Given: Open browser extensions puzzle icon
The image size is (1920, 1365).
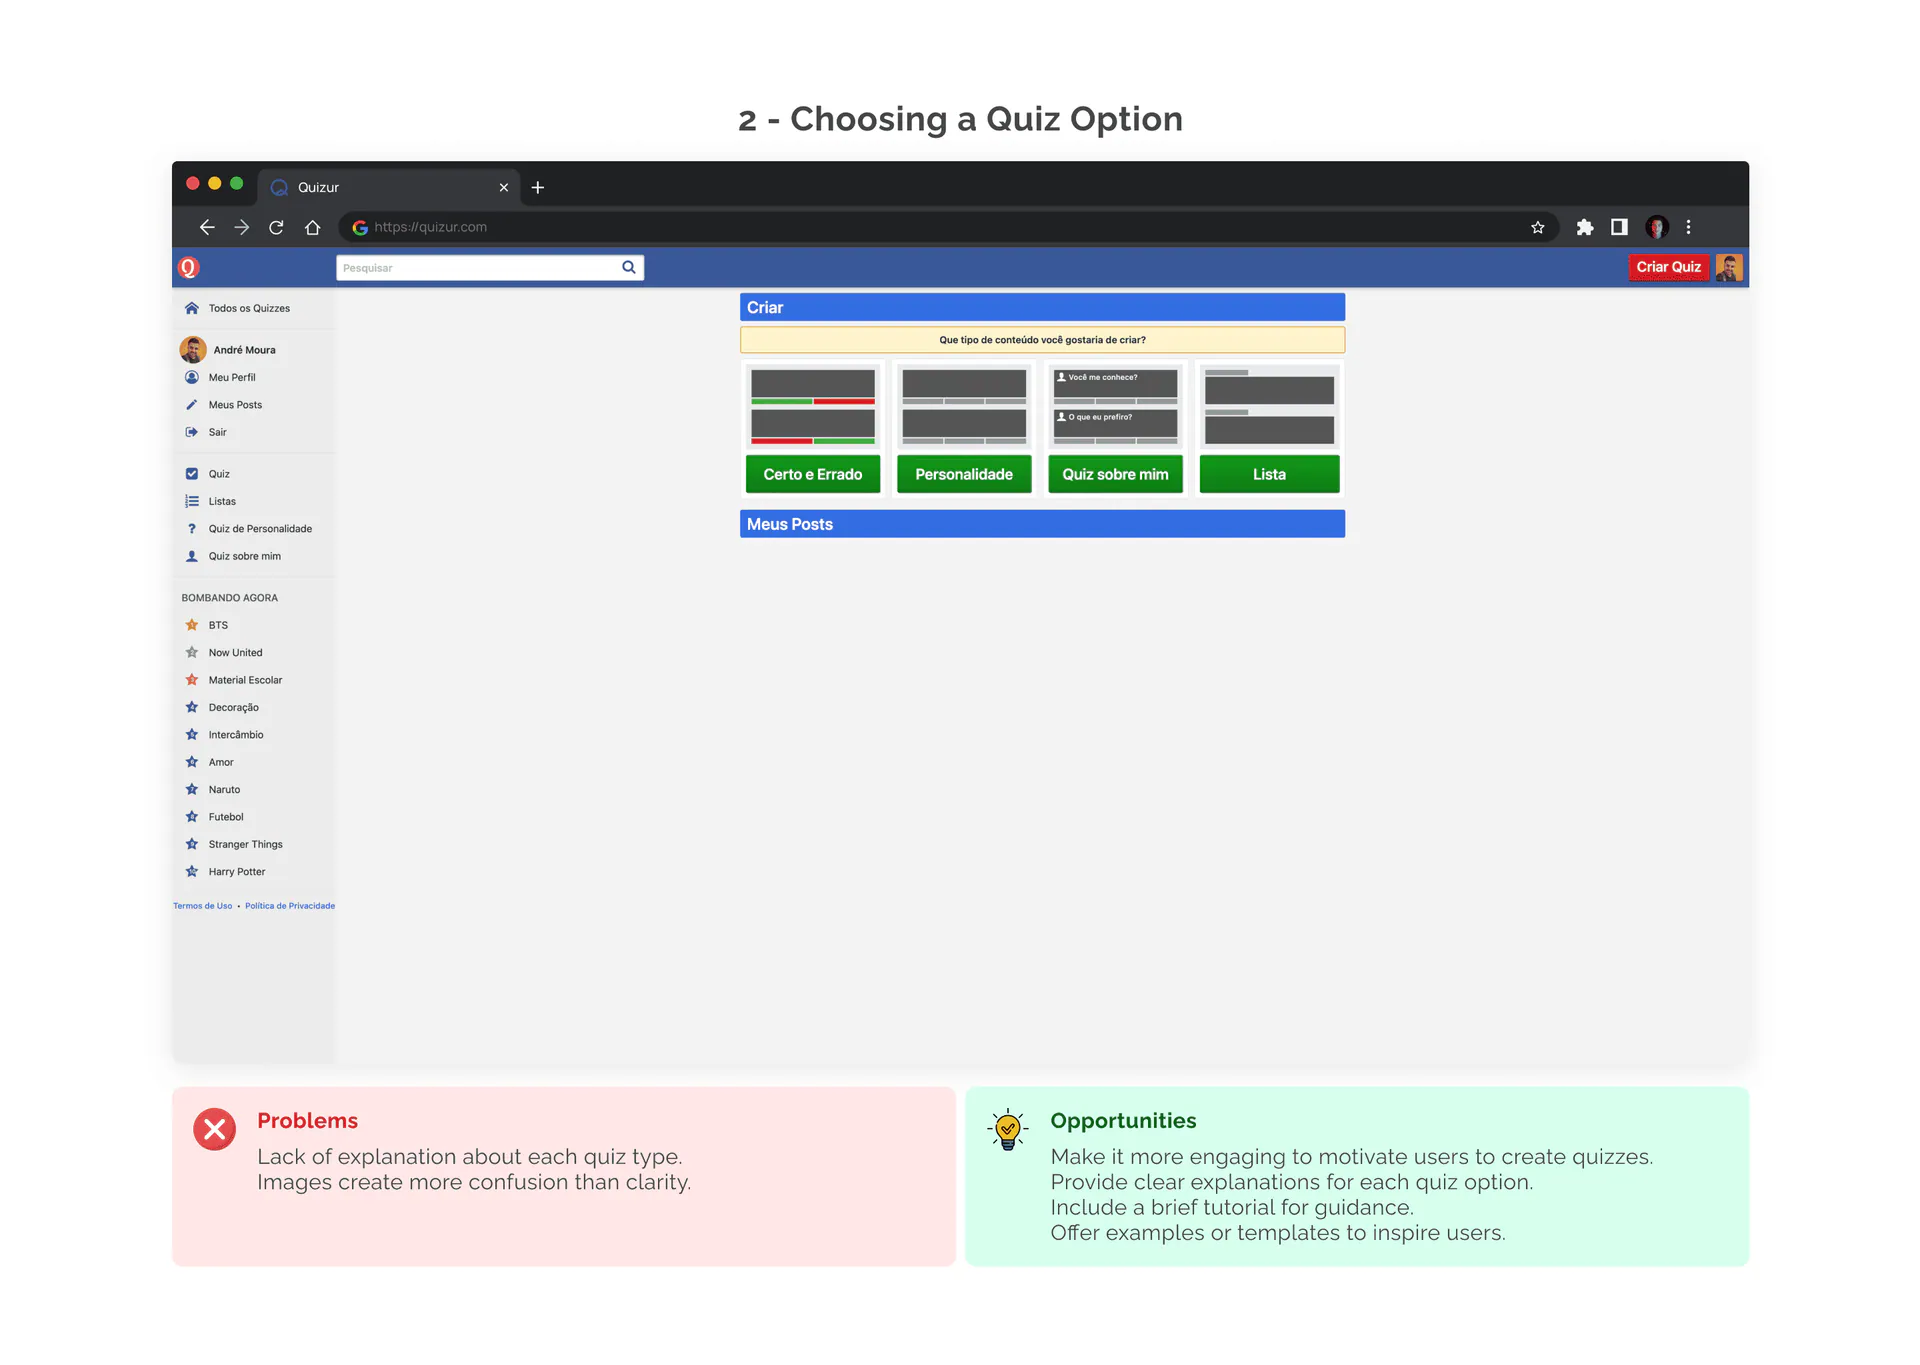Looking at the screenshot, I should (x=1585, y=227).
